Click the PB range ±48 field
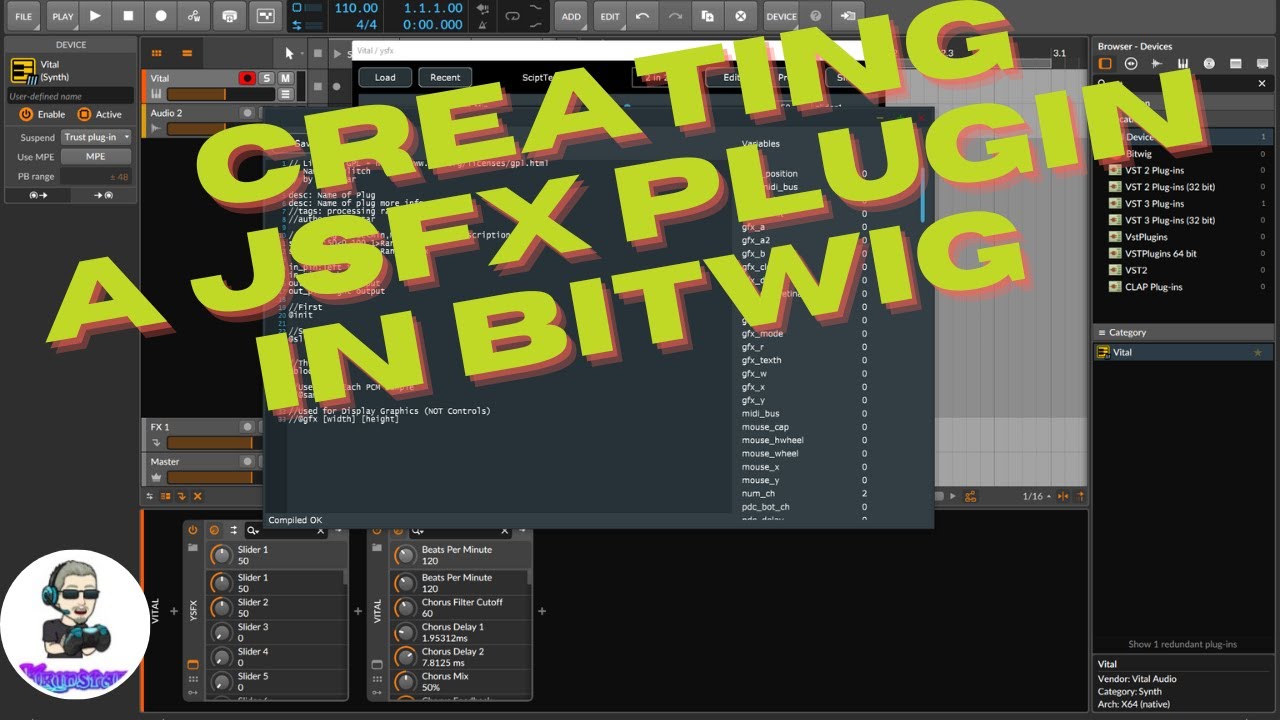 click(x=96, y=177)
